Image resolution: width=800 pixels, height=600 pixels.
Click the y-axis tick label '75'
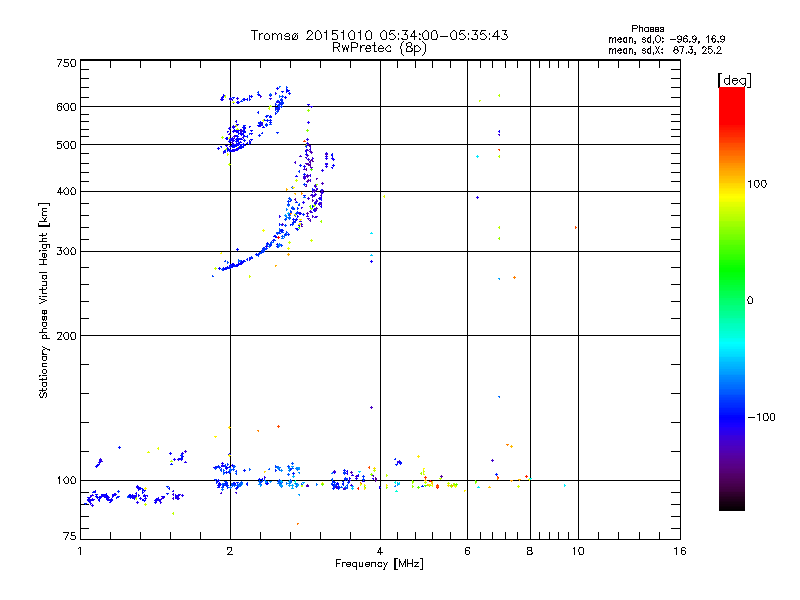69,536
